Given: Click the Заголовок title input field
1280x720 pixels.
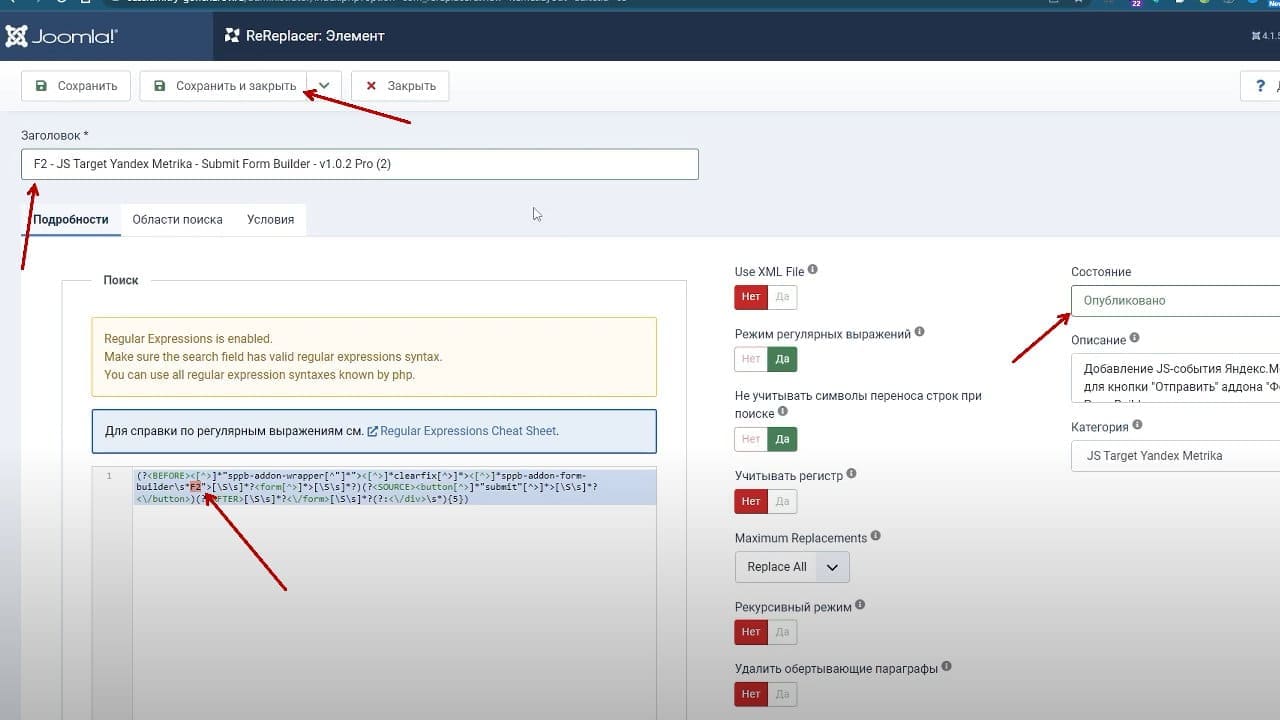Looking at the screenshot, I should pos(360,164).
